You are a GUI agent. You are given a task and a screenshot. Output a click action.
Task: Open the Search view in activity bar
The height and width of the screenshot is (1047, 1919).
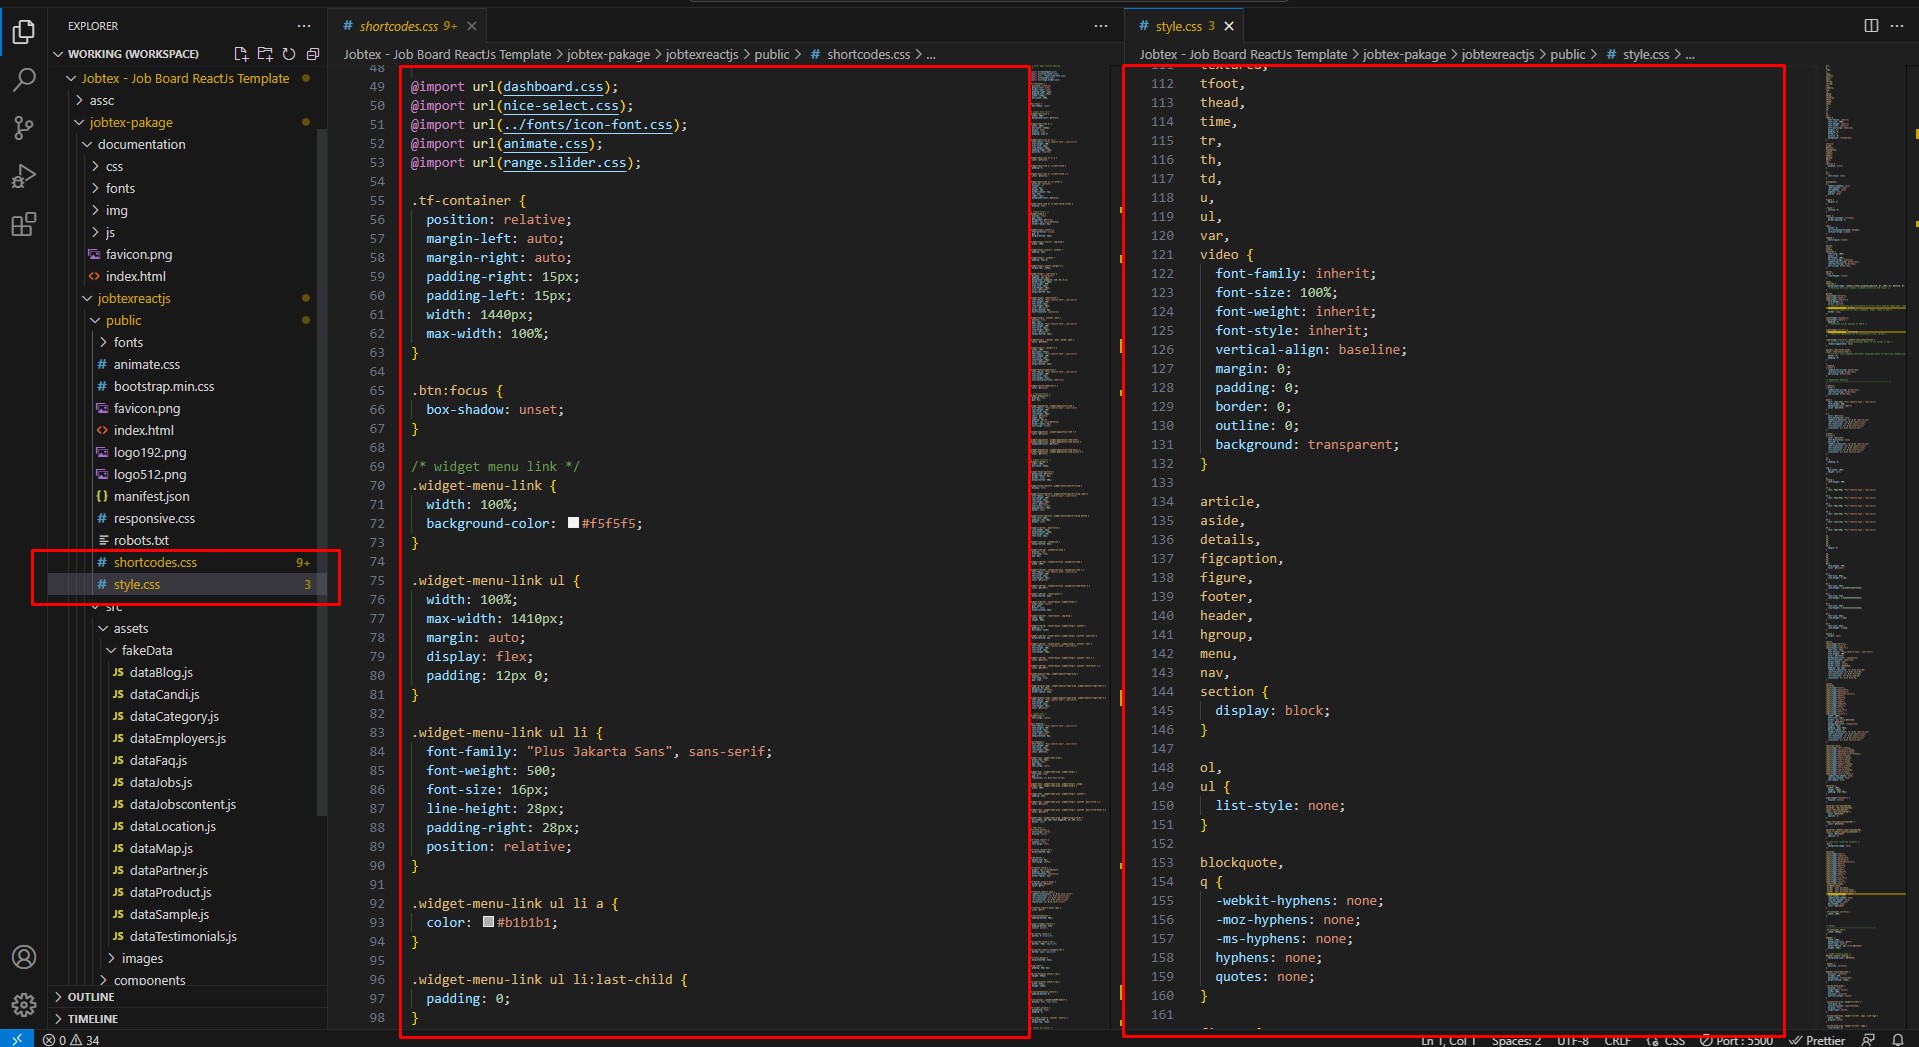[24, 80]
